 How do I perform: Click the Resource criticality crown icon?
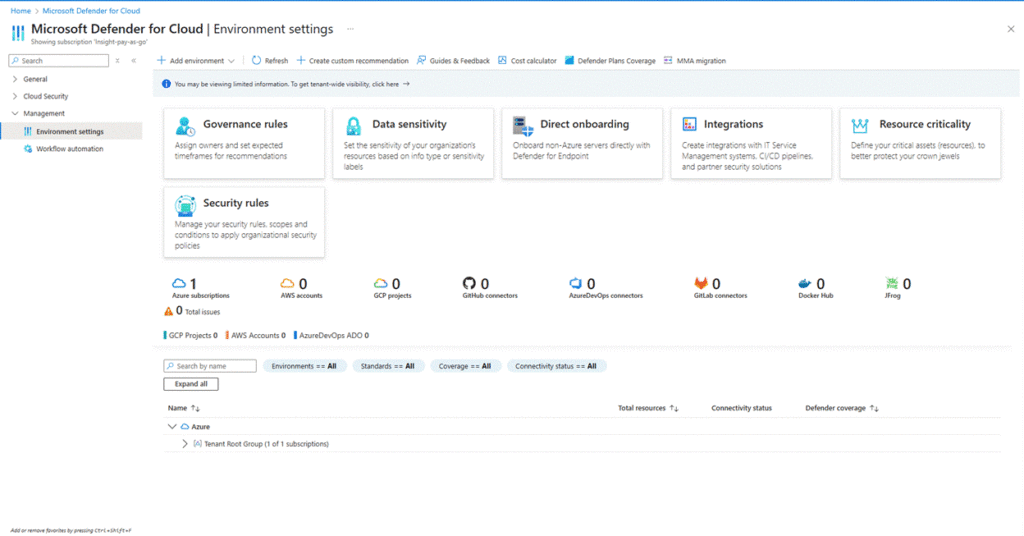coord(859,126)
